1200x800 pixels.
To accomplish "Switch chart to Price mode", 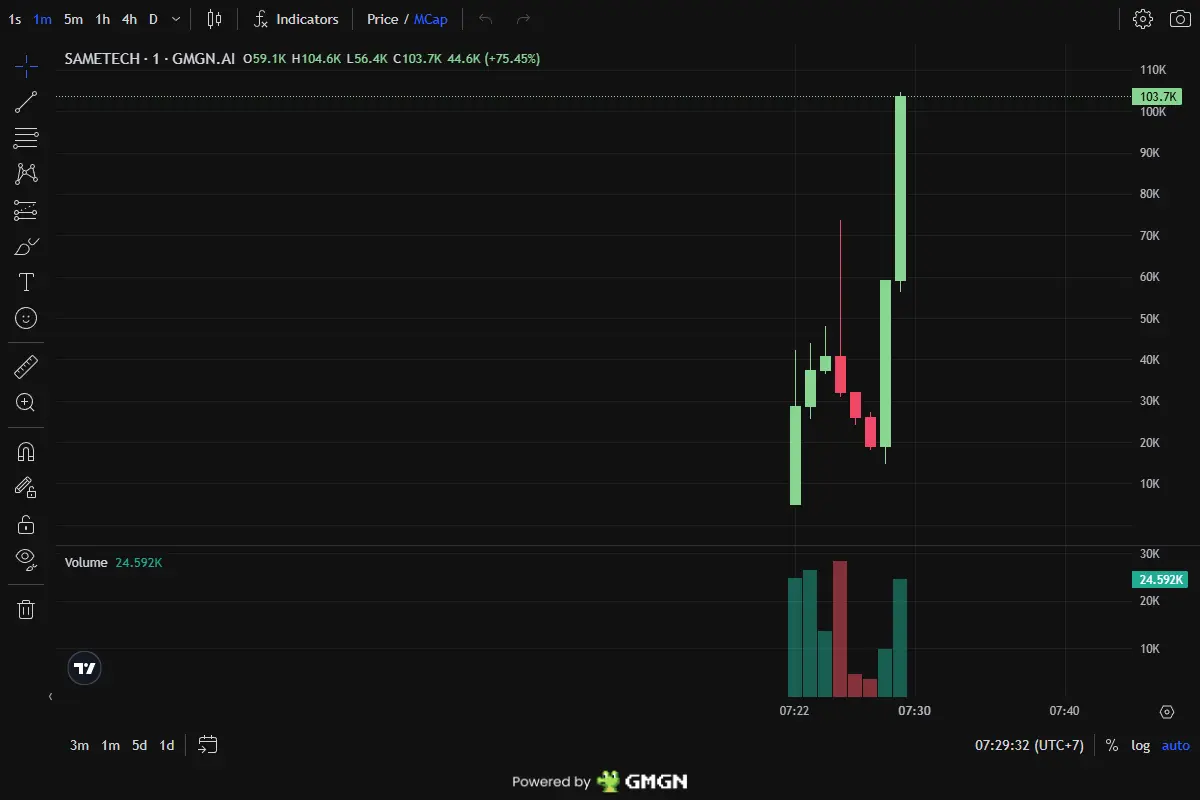I will click(383, 19).
